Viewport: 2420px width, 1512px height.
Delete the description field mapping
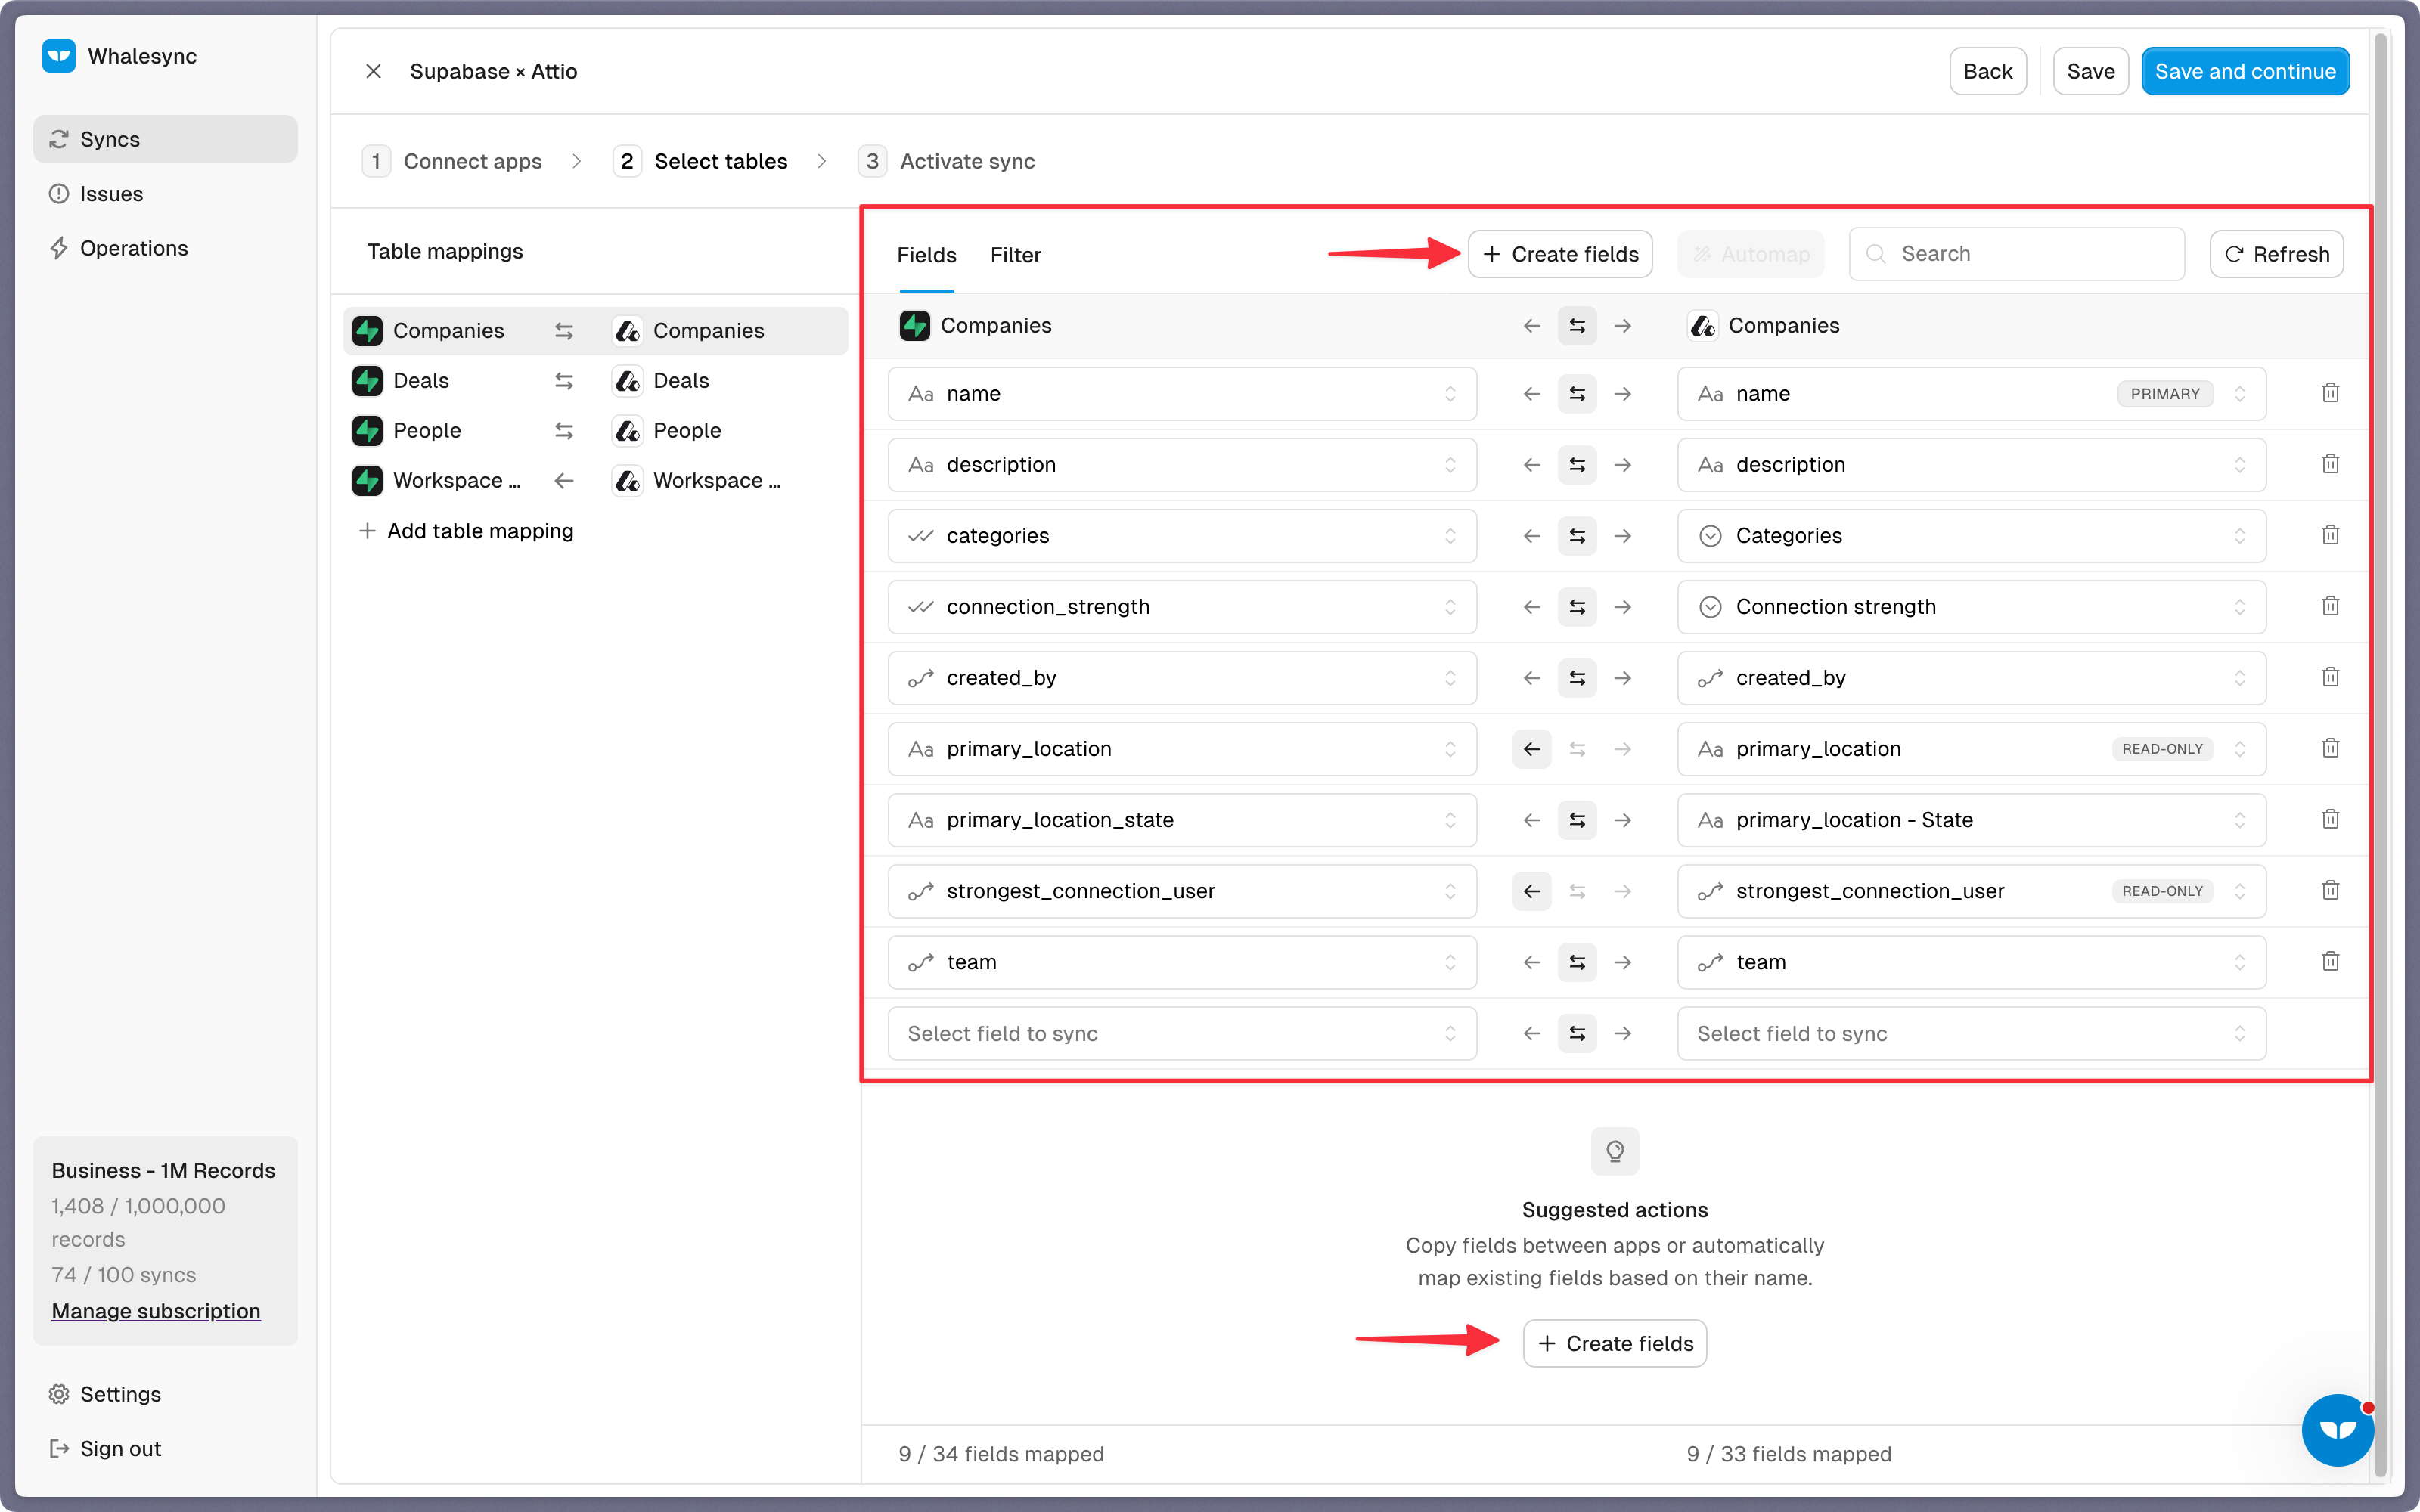pyautogui.click(x=2330, y=464)
